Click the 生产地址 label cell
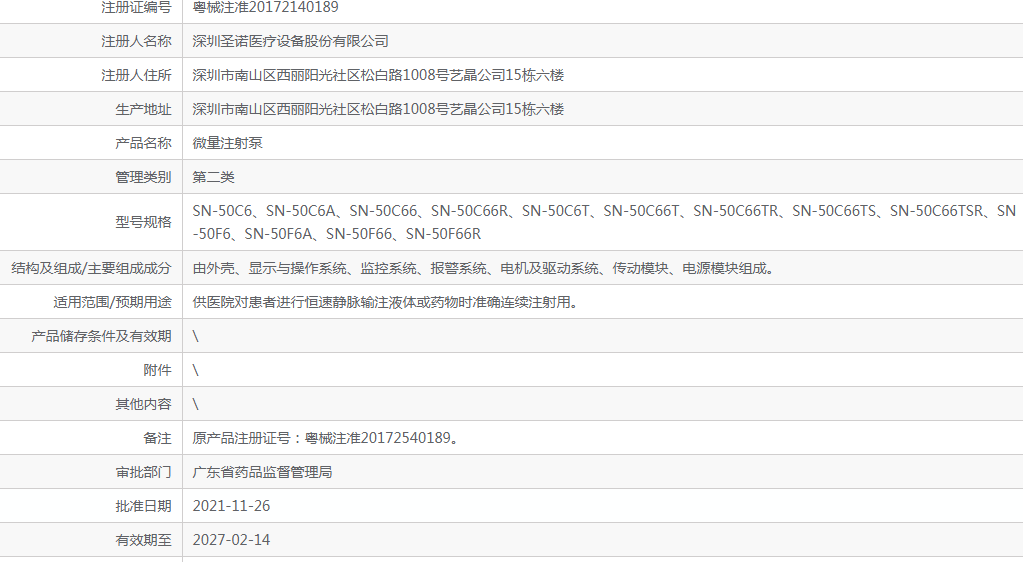This screenshot has height=562, width=1023. coord(143,110)
